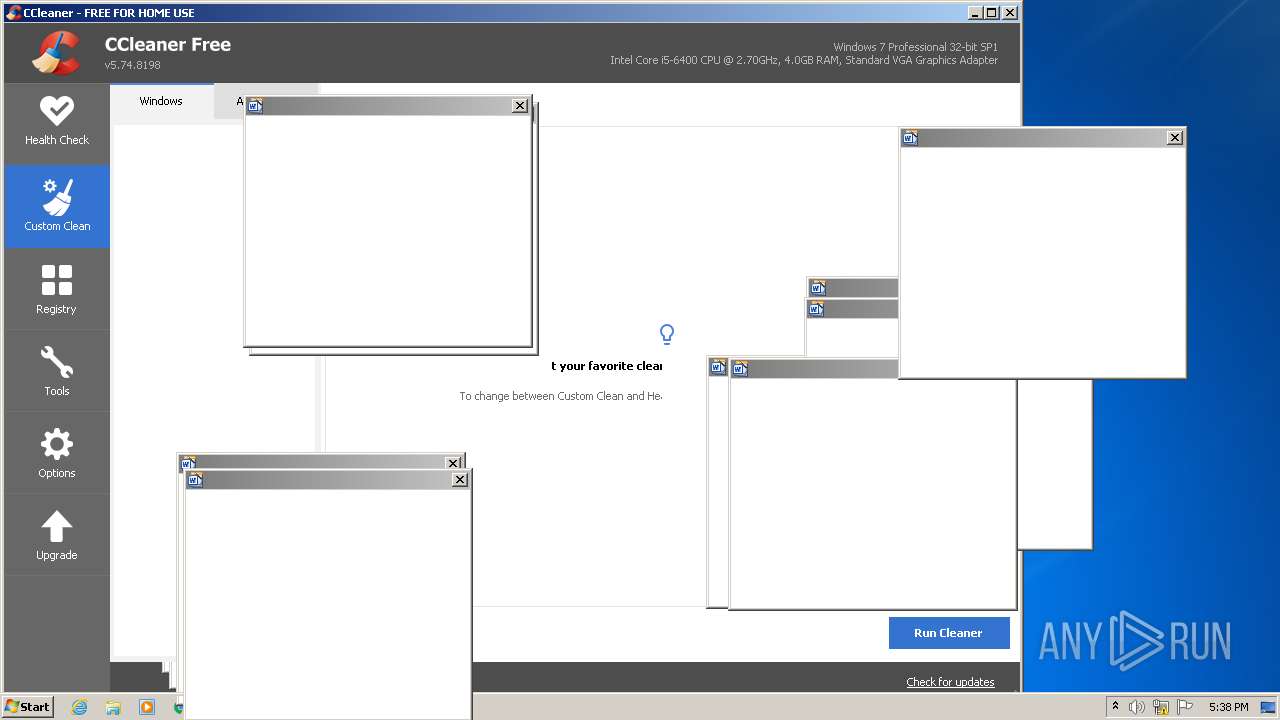Click the Word icon of the rear bottom-left window

click(188, 463)
